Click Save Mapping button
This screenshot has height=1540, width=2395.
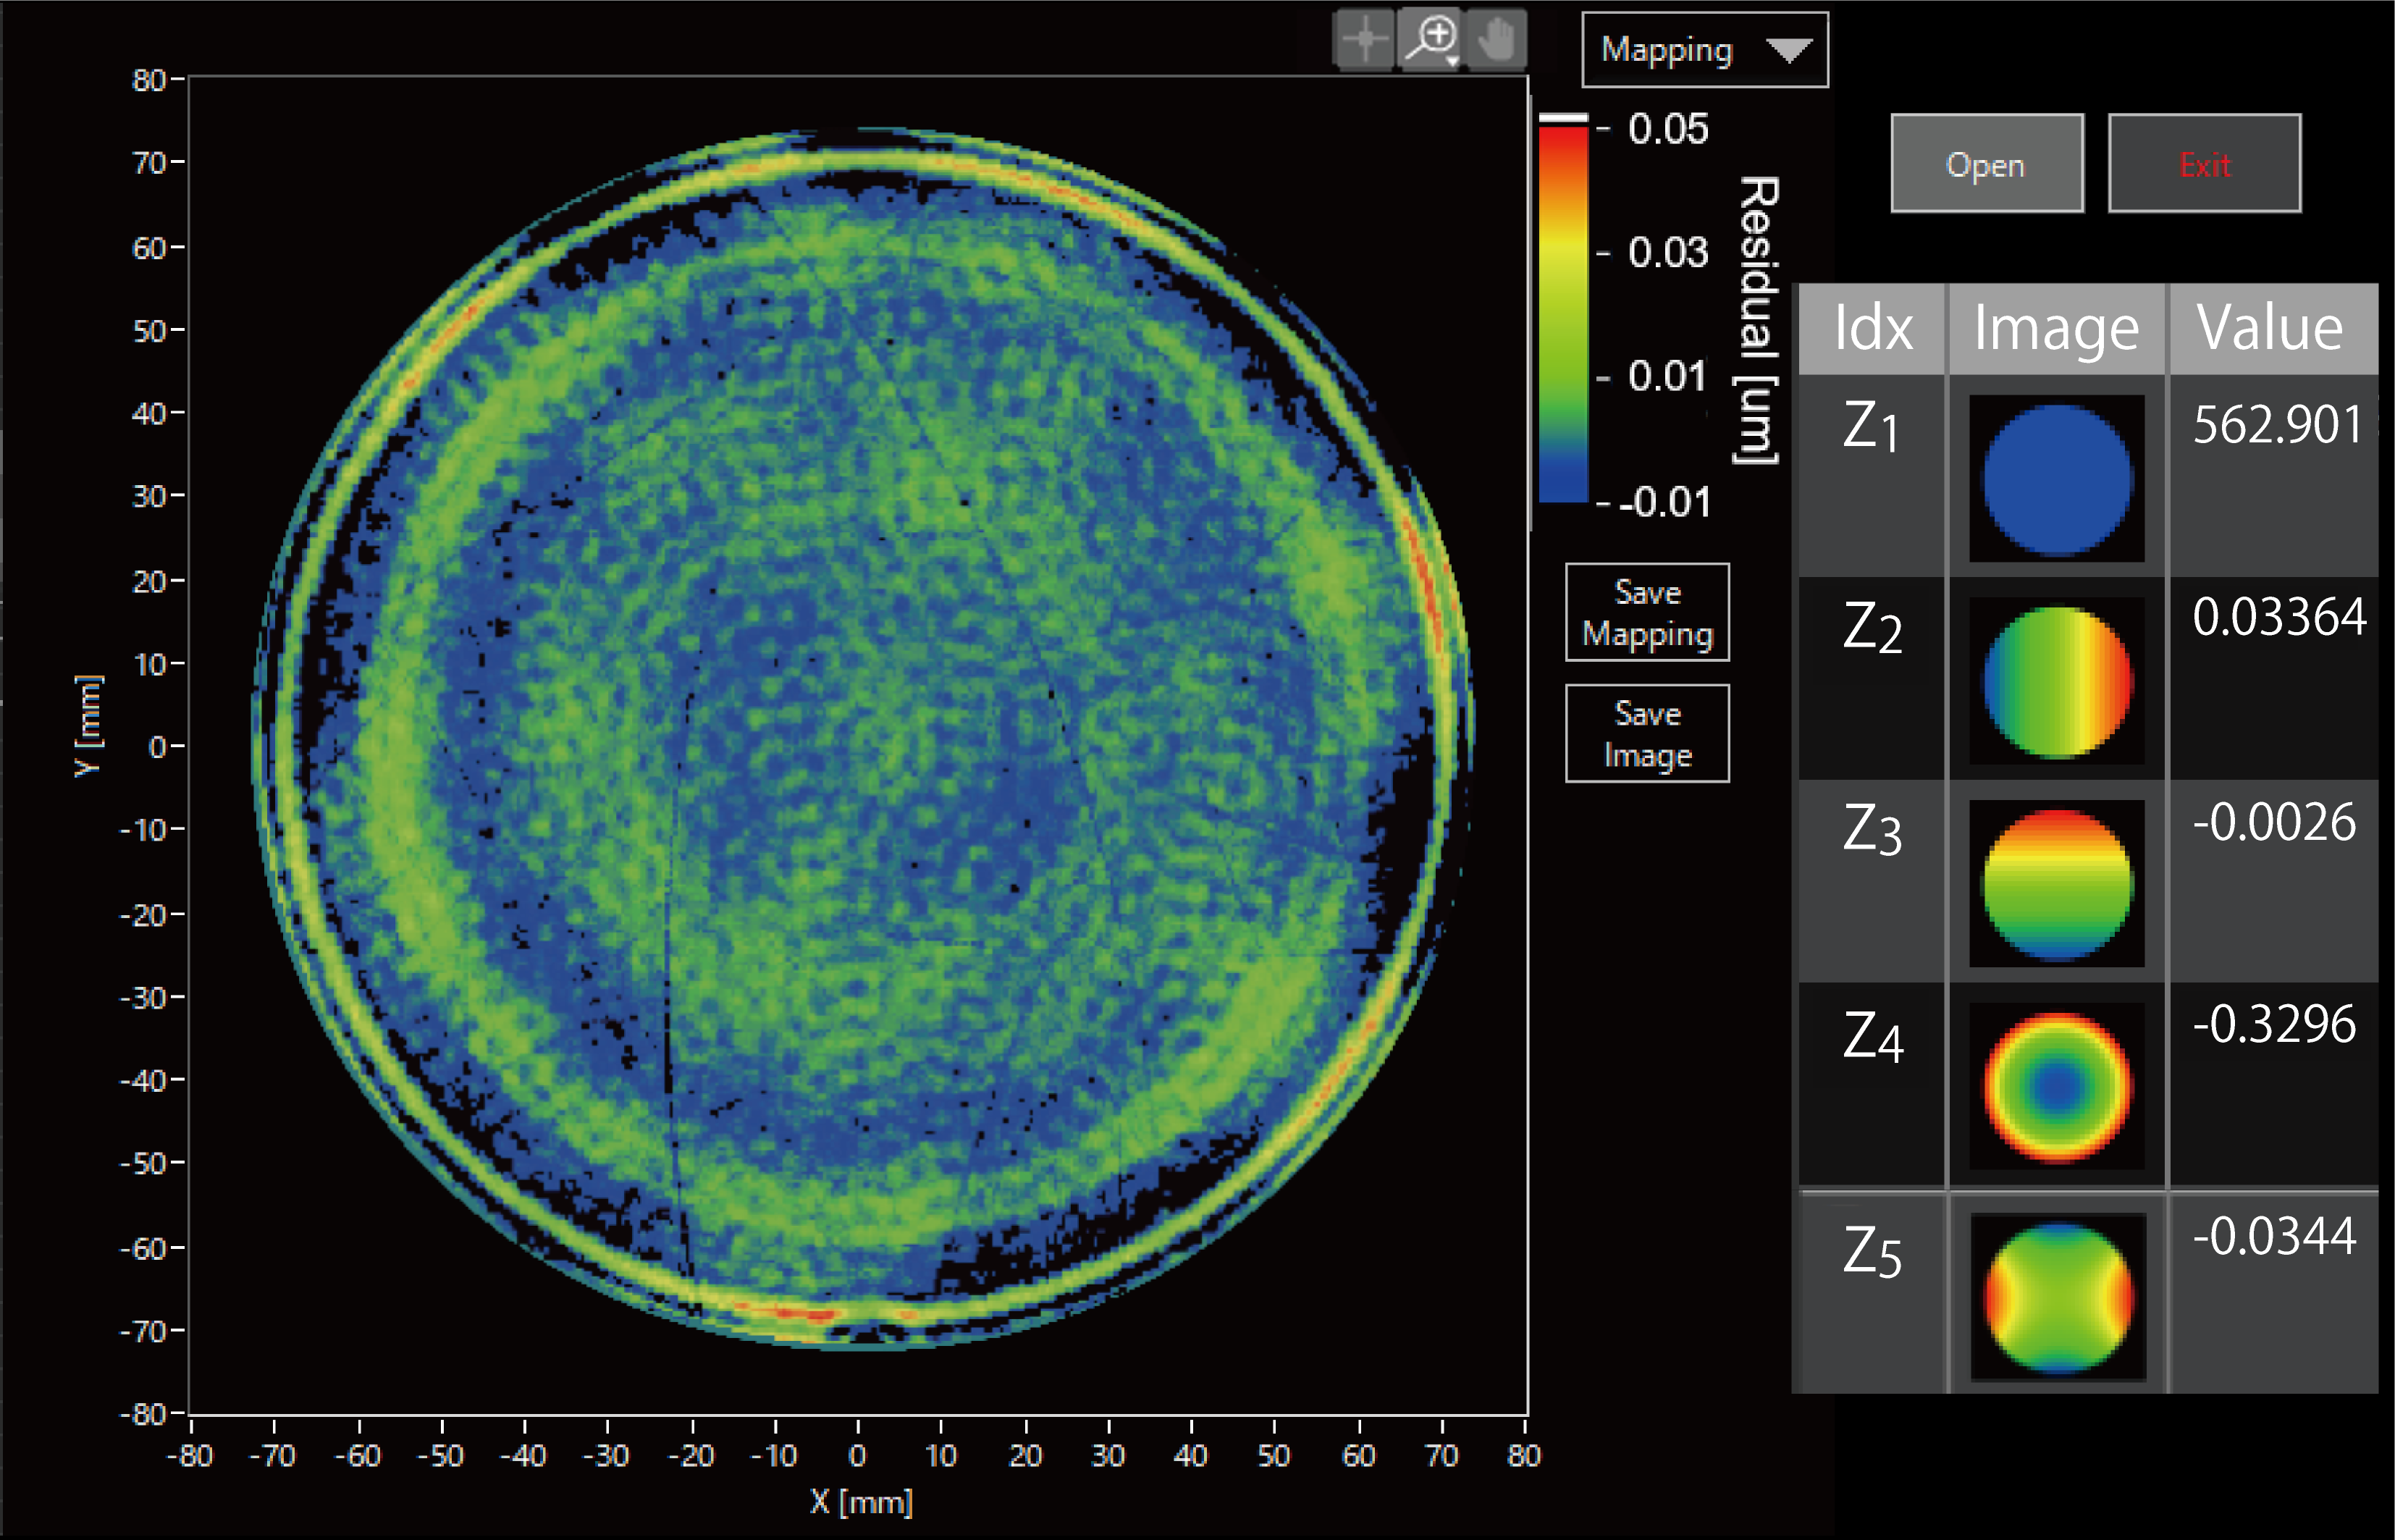pos(1647,613)
